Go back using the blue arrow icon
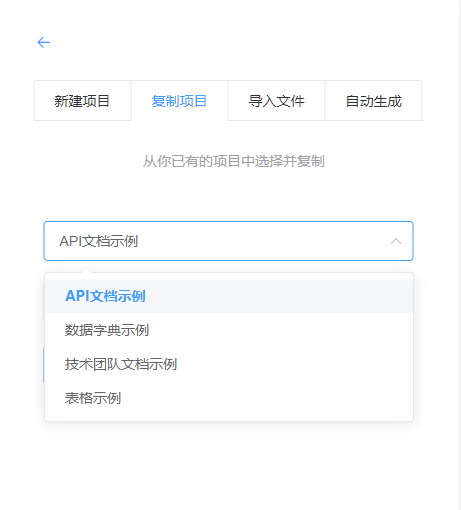The image size is (461, 510). pyautogui.click(x=44, y=42)
